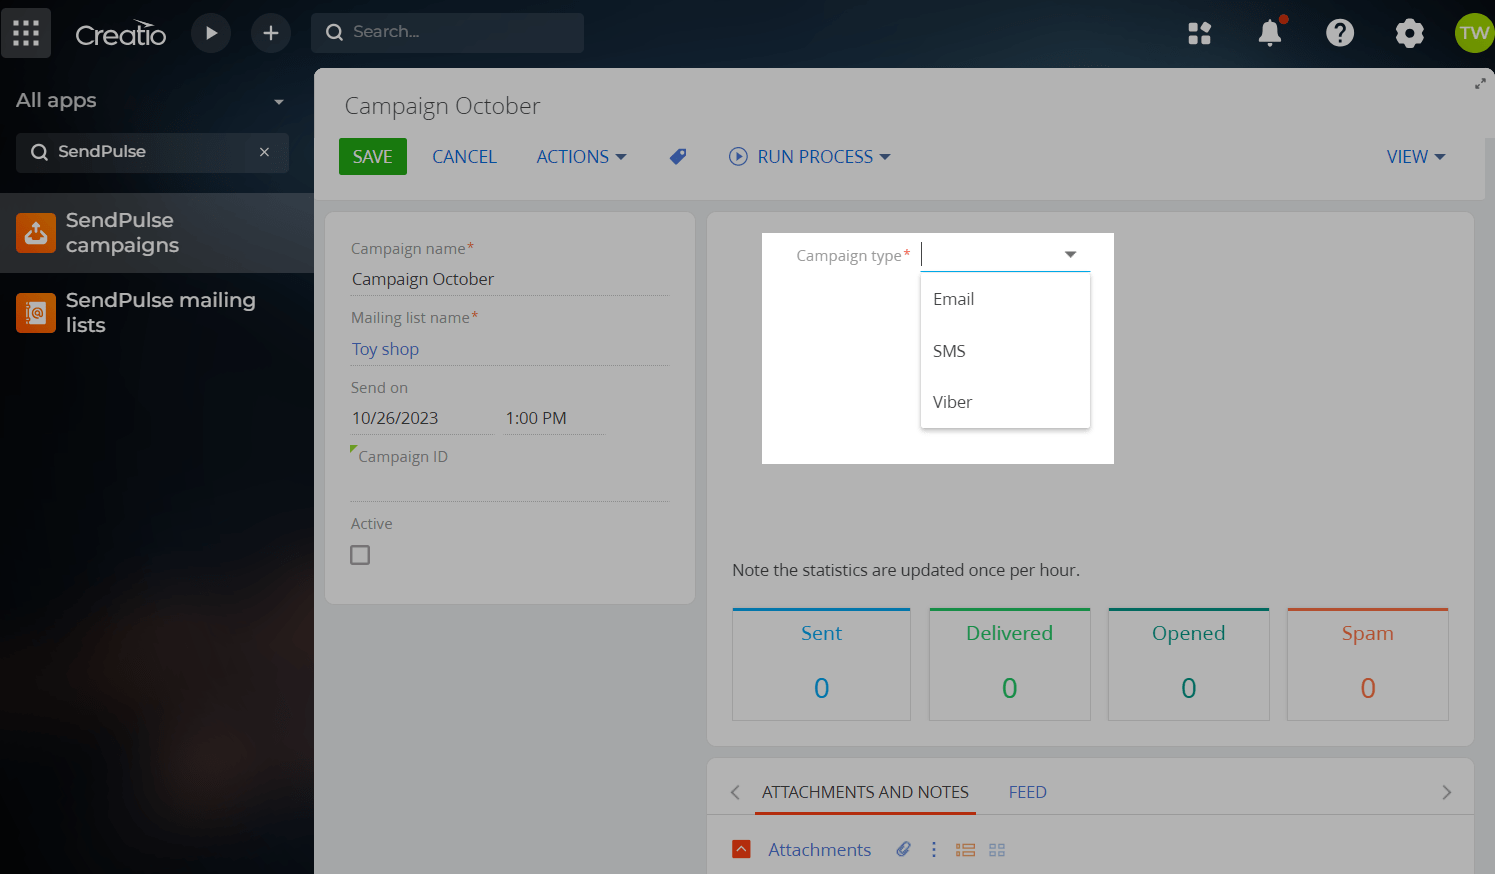Expand the All apps dropdown
Screen dimensions: 1495x874
pyautogui.click(x=279, y=101)
